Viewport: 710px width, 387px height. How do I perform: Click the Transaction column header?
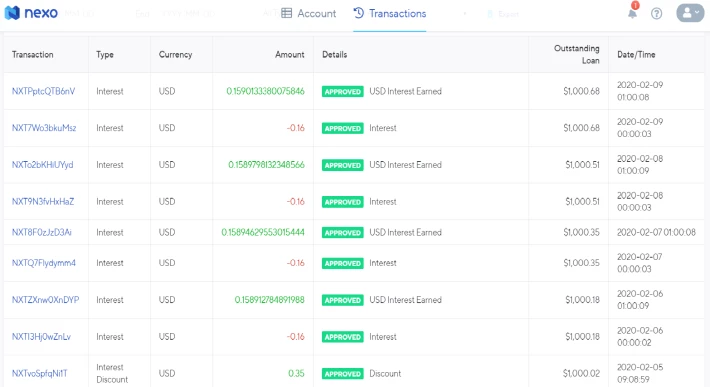click(33, 54)
